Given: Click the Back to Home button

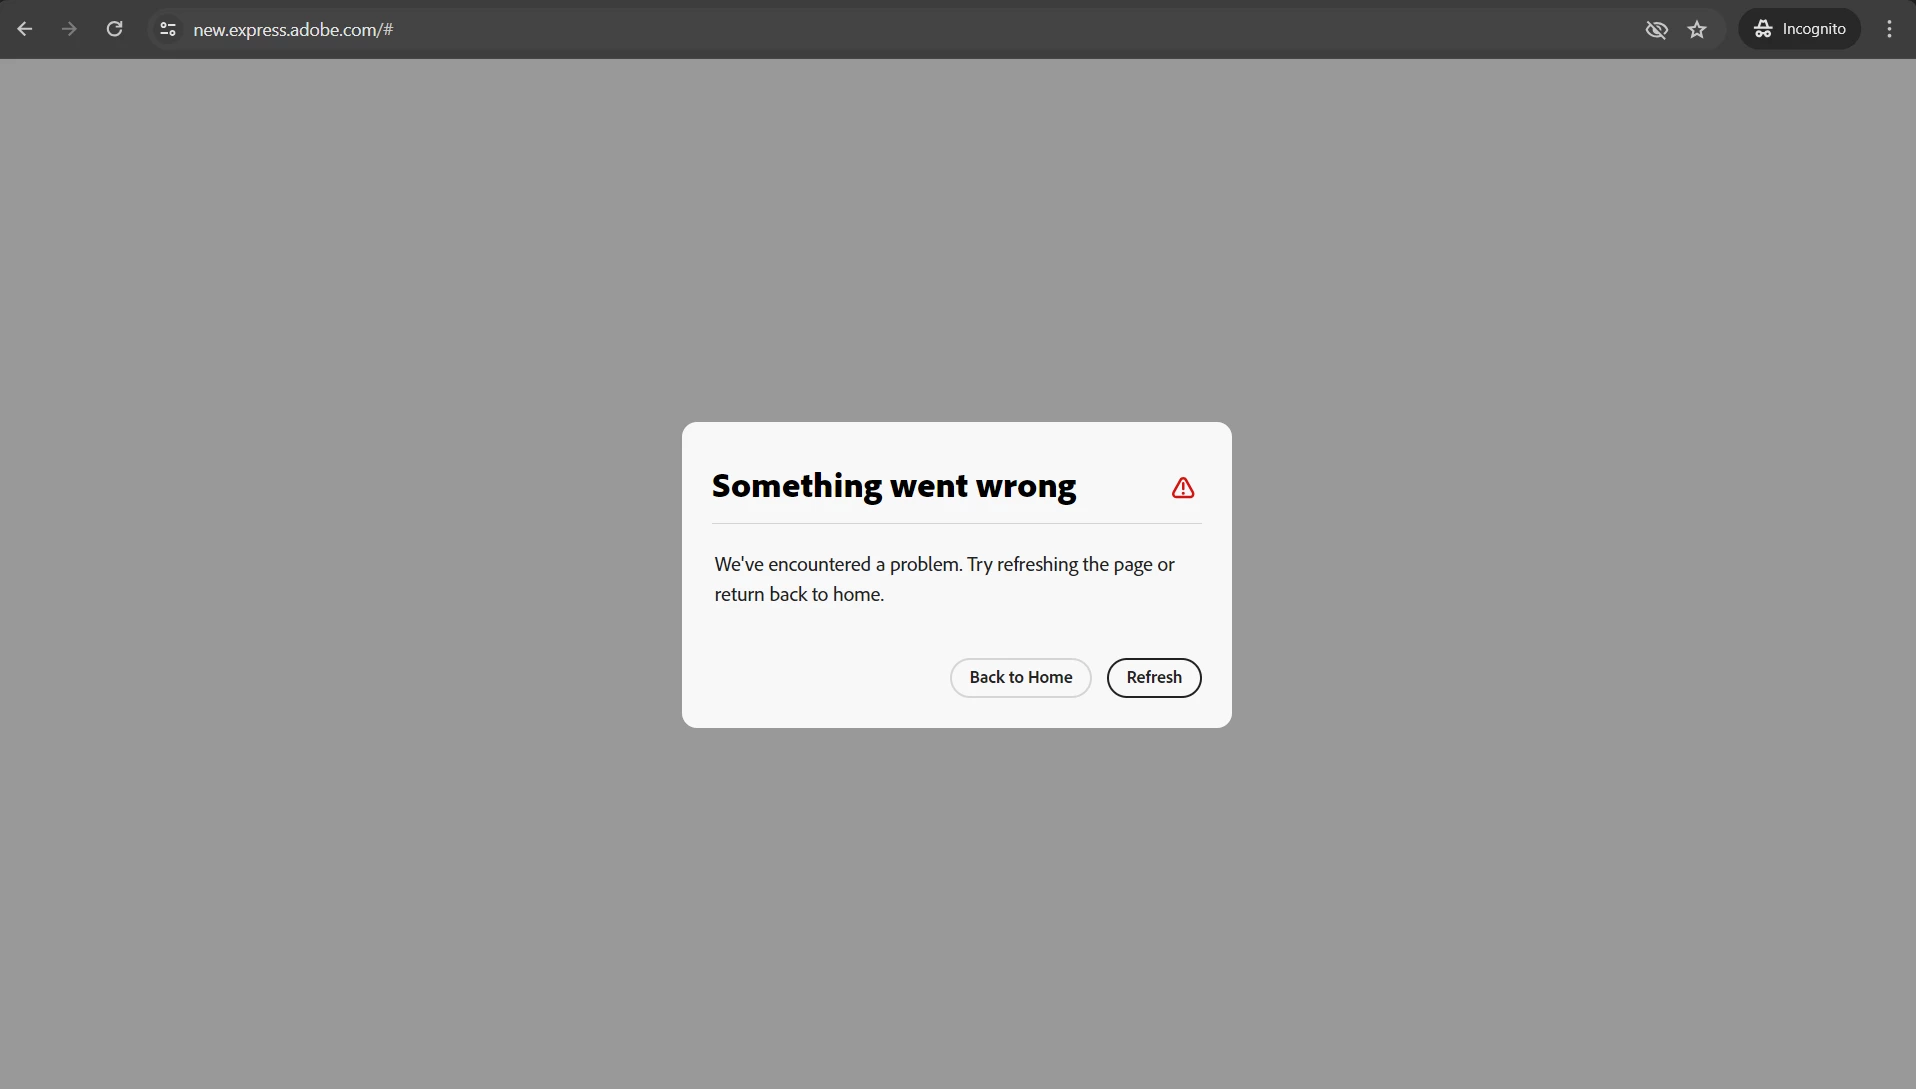Looking at the screenshot, I should [1020, 678].
